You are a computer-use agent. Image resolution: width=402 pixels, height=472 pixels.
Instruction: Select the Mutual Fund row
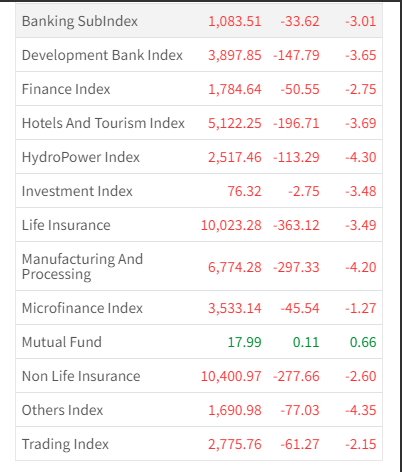coord(199,342)
